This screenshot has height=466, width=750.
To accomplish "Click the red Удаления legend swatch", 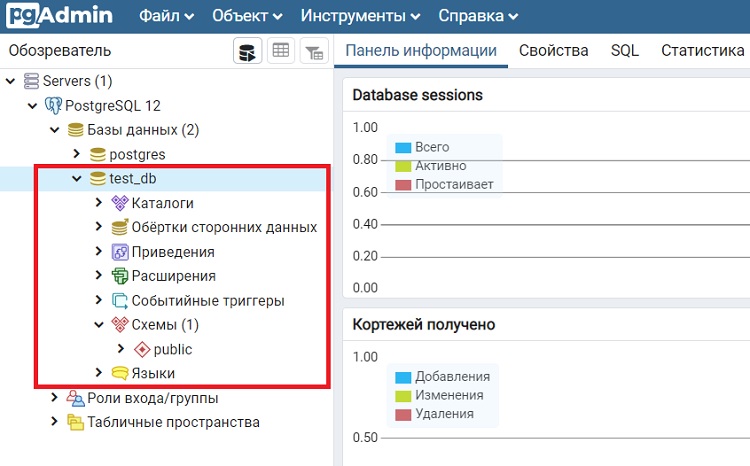I will tap(403, 414).
